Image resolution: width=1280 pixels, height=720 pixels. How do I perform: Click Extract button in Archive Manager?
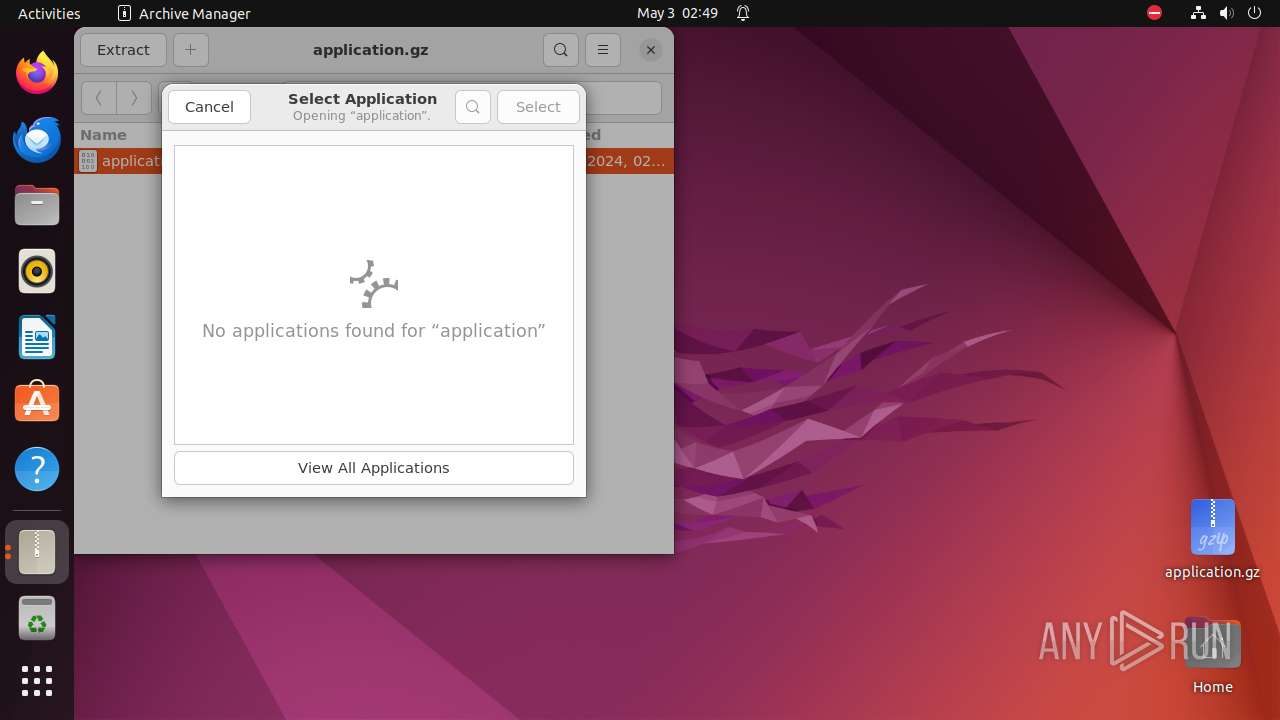123,50
